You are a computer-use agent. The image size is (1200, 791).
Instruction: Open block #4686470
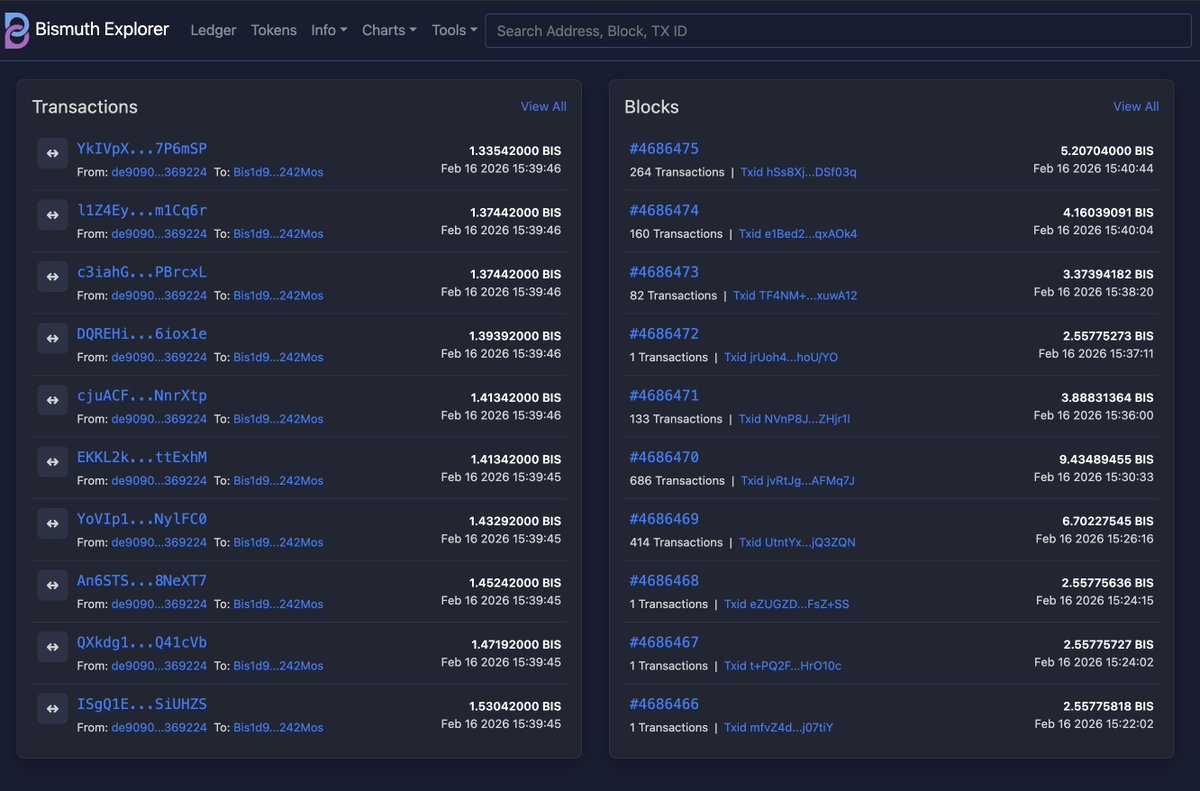(x=664, y=457)
